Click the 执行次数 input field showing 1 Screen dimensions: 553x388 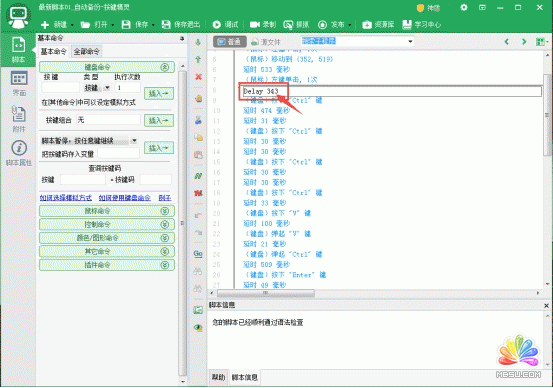[x=127, y=87]
